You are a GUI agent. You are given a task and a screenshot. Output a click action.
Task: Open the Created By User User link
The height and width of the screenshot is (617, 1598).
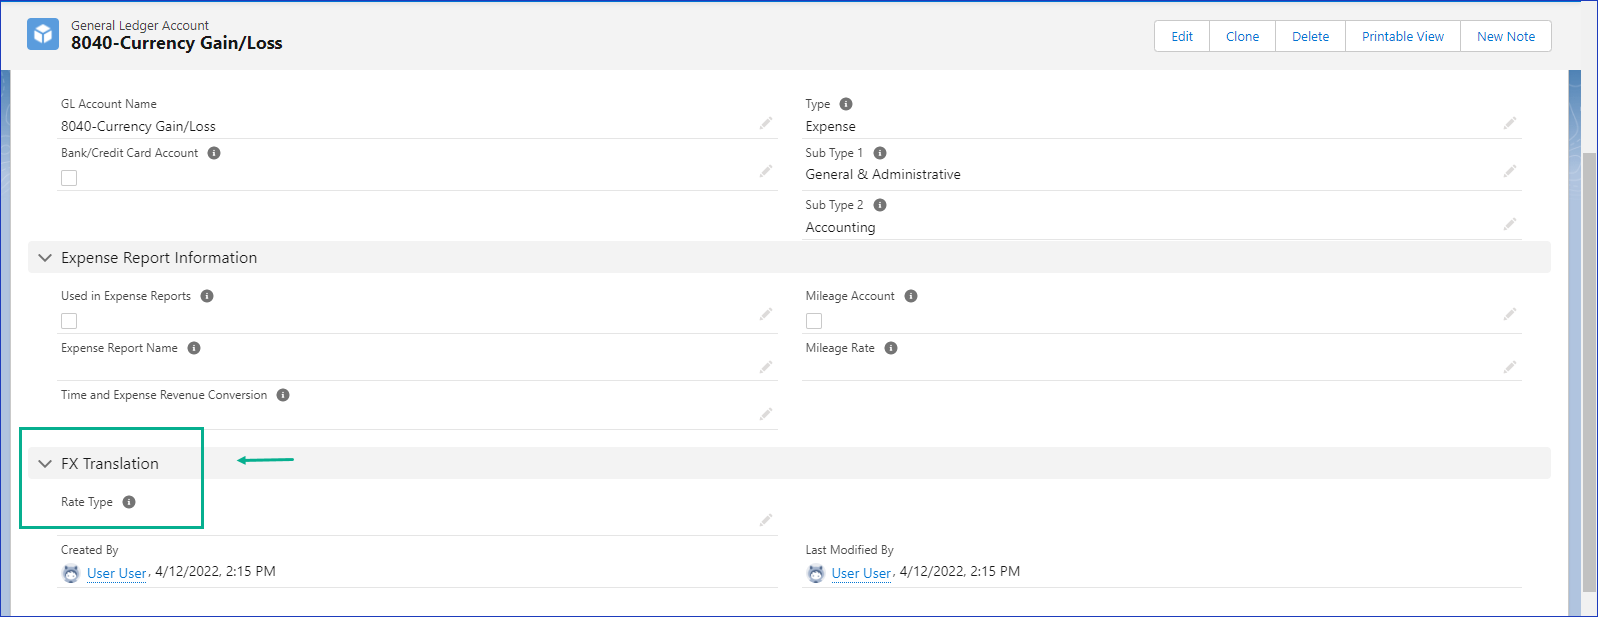tap(116, 573)
